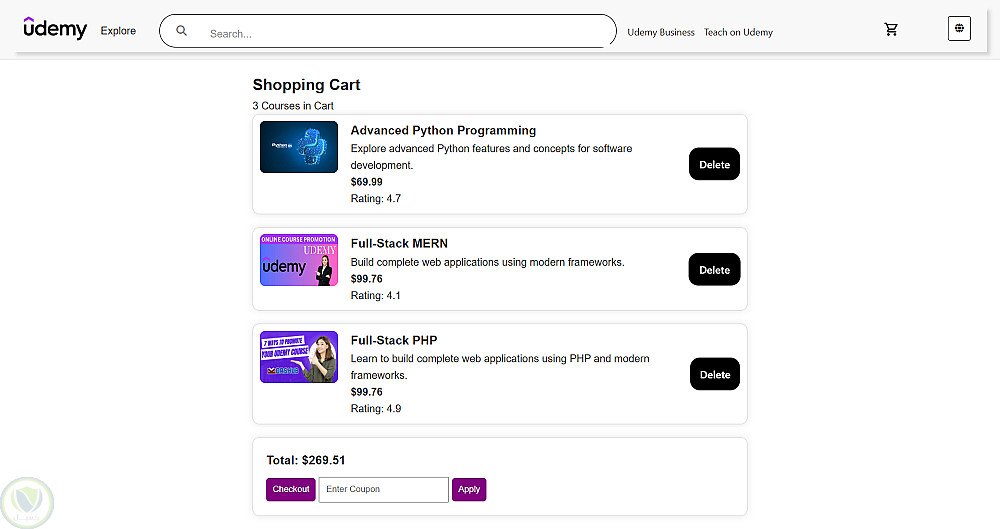Viewport: 1000px width, 529px height.
Task: Click the Udemy logo
Action: click(x=55, y=29)
